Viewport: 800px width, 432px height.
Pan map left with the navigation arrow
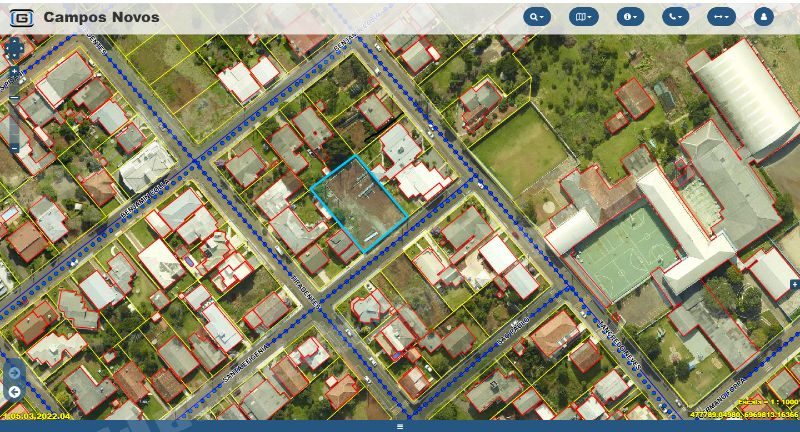(x=7, y=48)
